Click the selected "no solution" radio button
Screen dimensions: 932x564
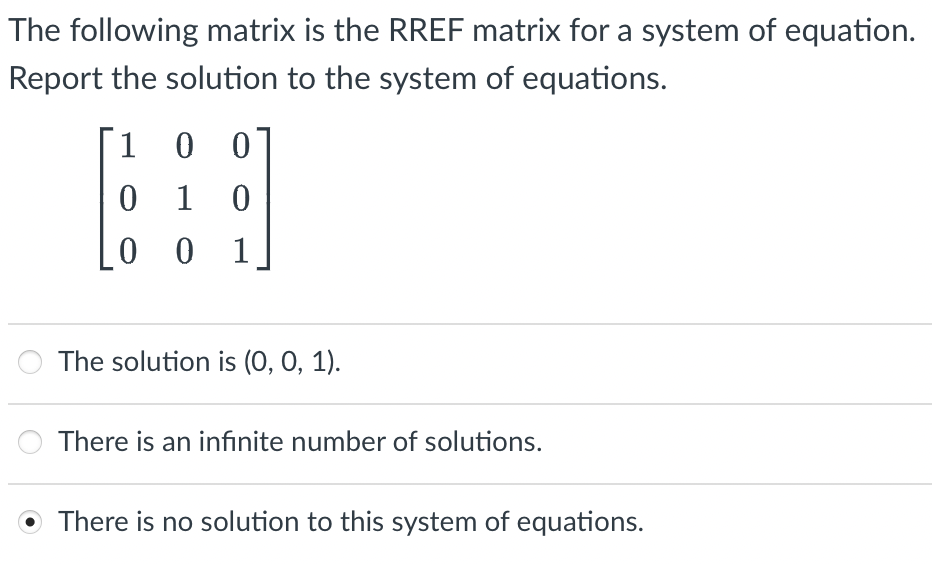(30, 522)
